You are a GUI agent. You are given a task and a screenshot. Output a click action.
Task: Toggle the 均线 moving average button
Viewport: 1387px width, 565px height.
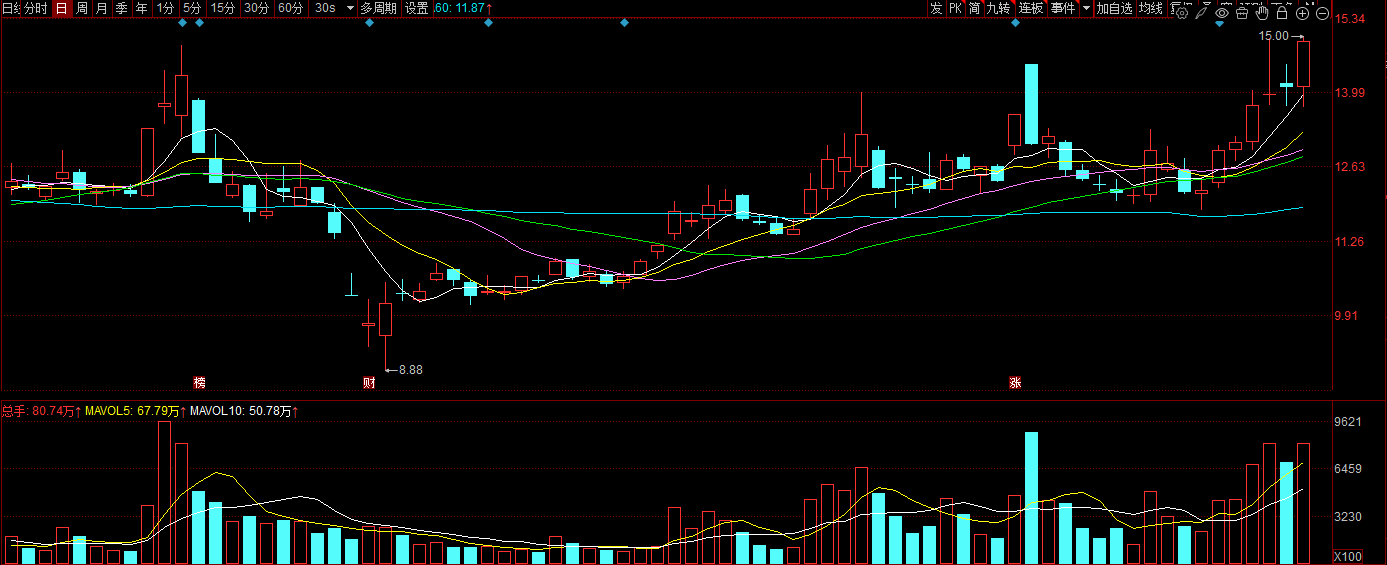(x=1151, y=8)
